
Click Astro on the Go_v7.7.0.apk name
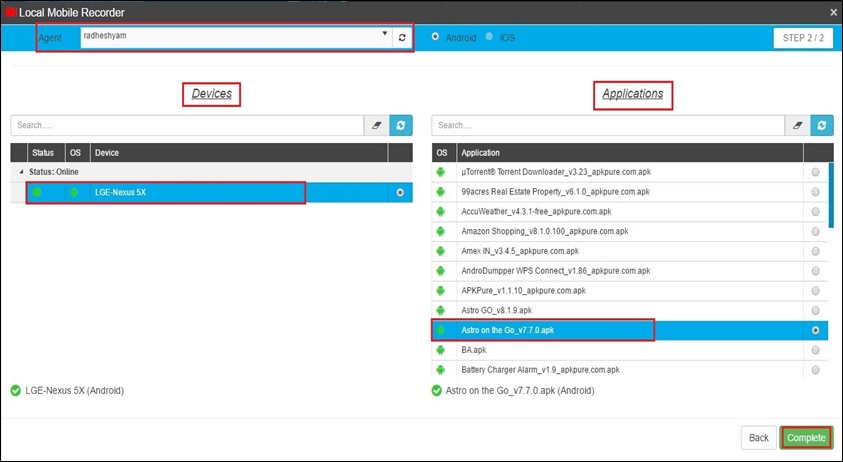[507, 330]
